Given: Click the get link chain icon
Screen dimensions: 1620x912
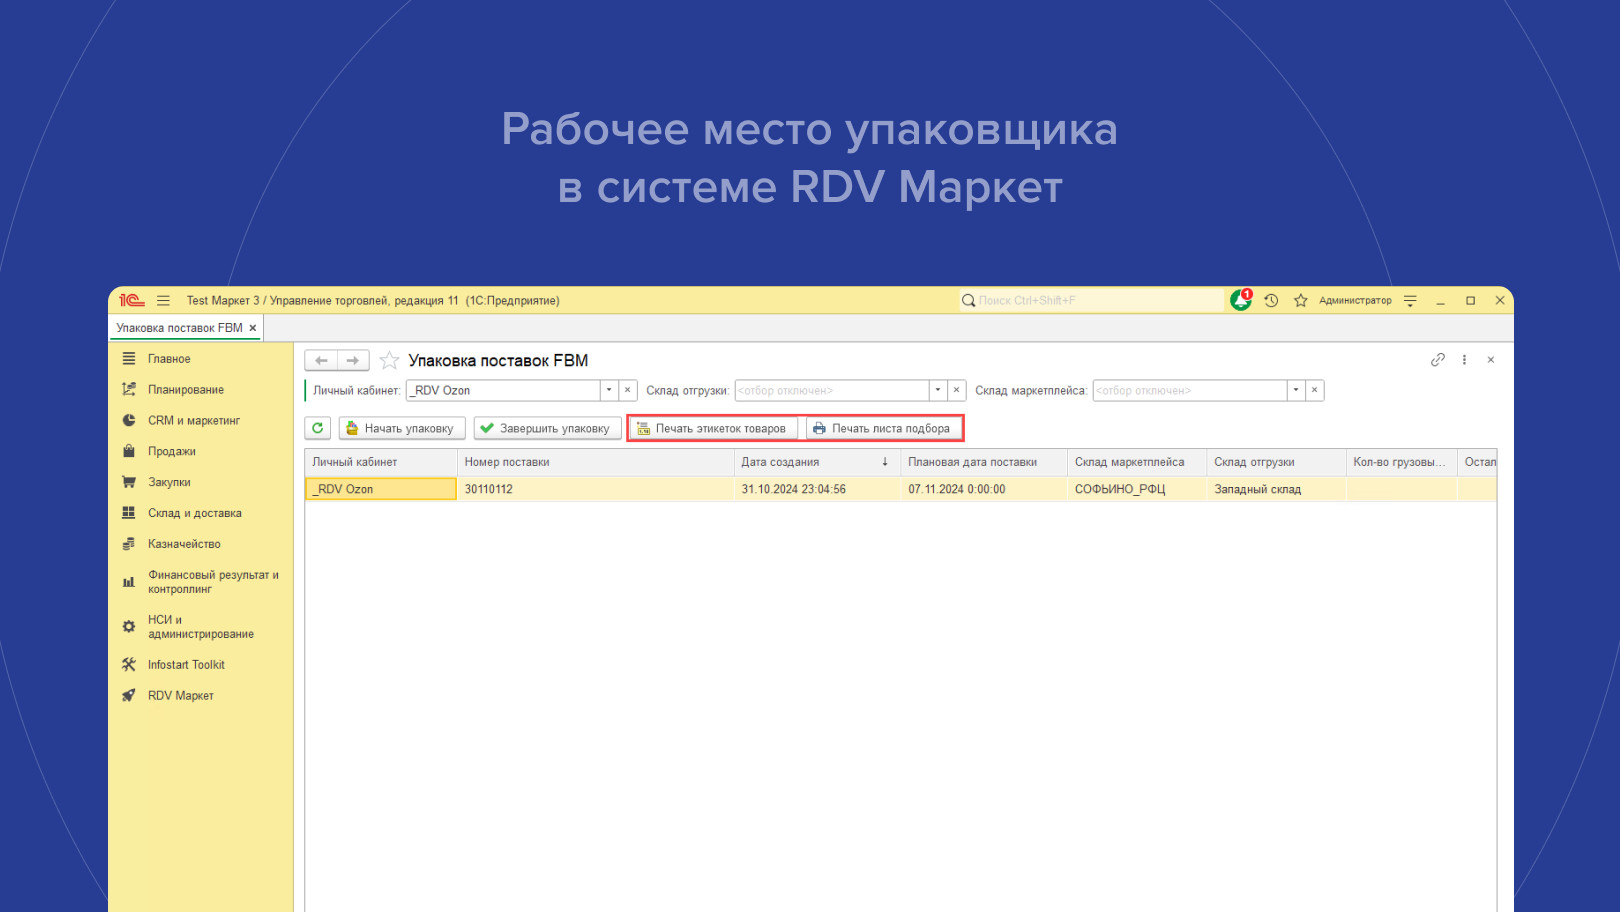Looking at the screenshot, I should coord(1437,360).
